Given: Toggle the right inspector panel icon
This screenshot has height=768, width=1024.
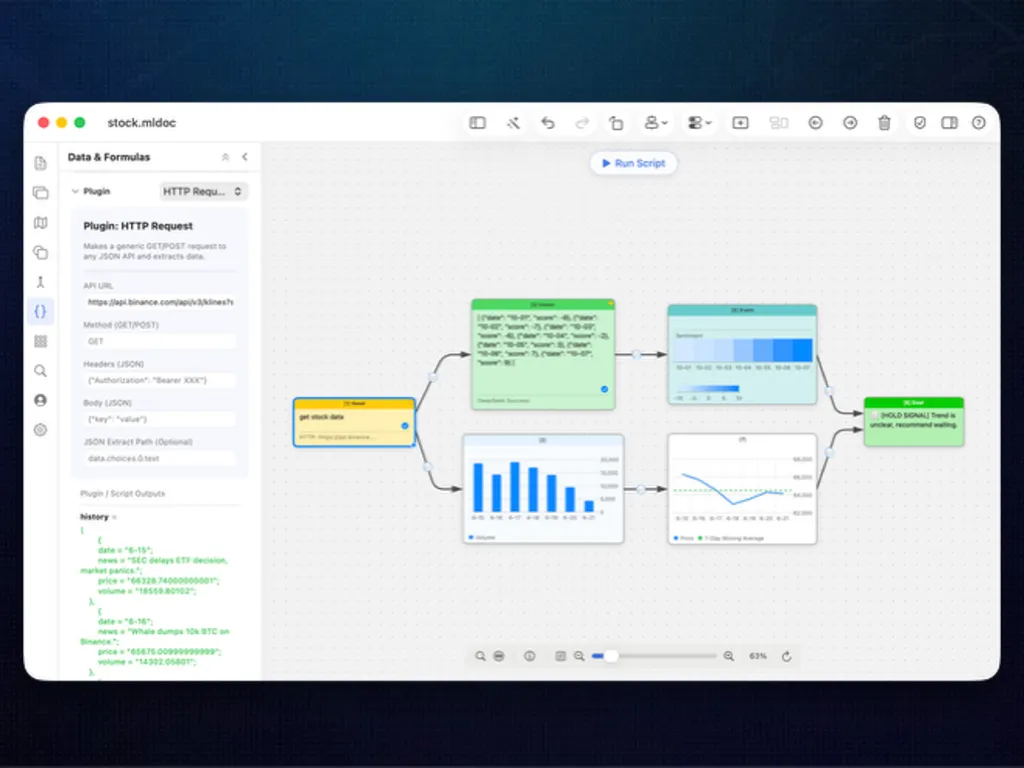Looking at the screenshot, I should 949,123.
